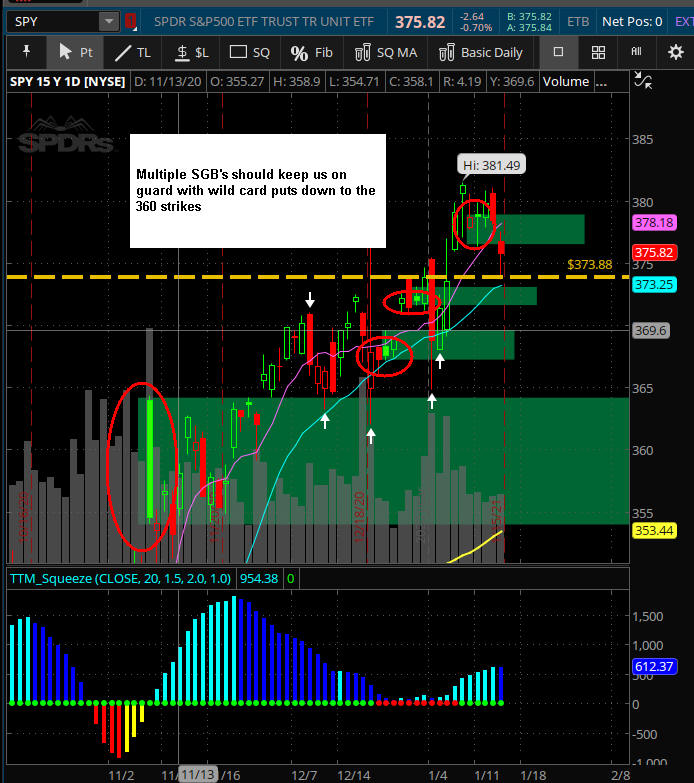Open the SPY symbol dropdown arrow
This screenshot has height=783, width=694.
pos(108,21)
